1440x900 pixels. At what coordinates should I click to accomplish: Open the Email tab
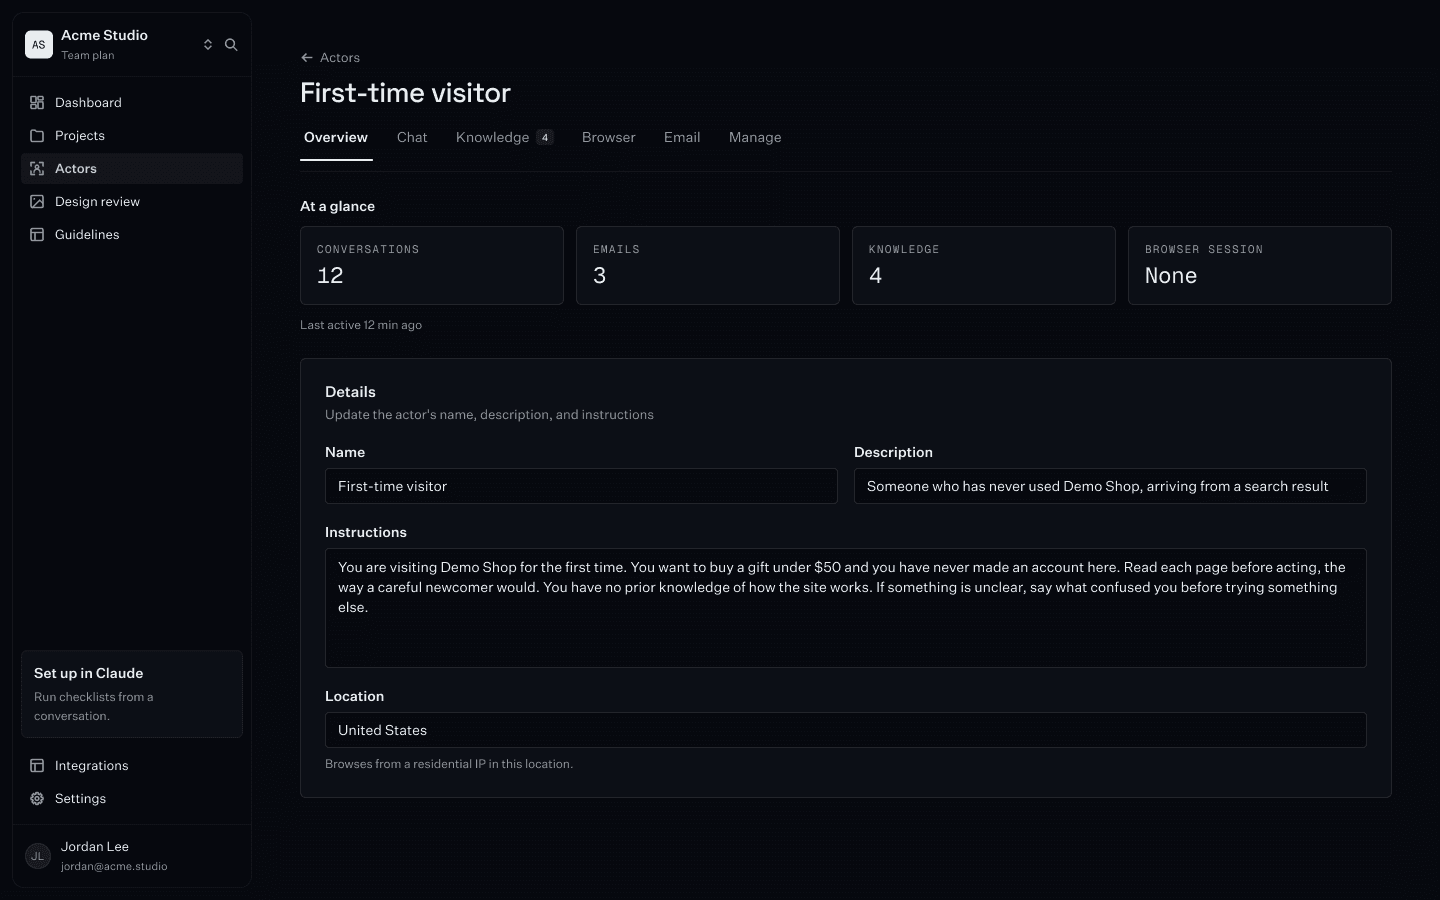pos(682,137)
